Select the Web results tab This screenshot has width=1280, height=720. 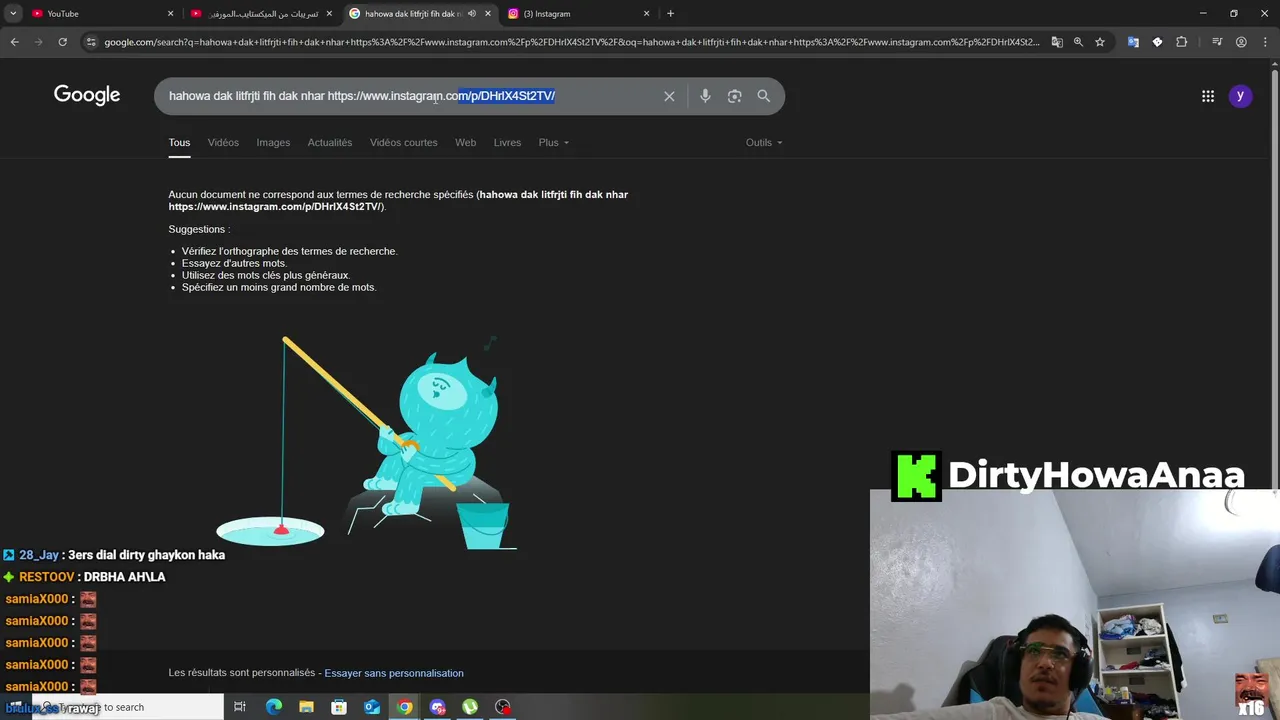click(466, 143)
